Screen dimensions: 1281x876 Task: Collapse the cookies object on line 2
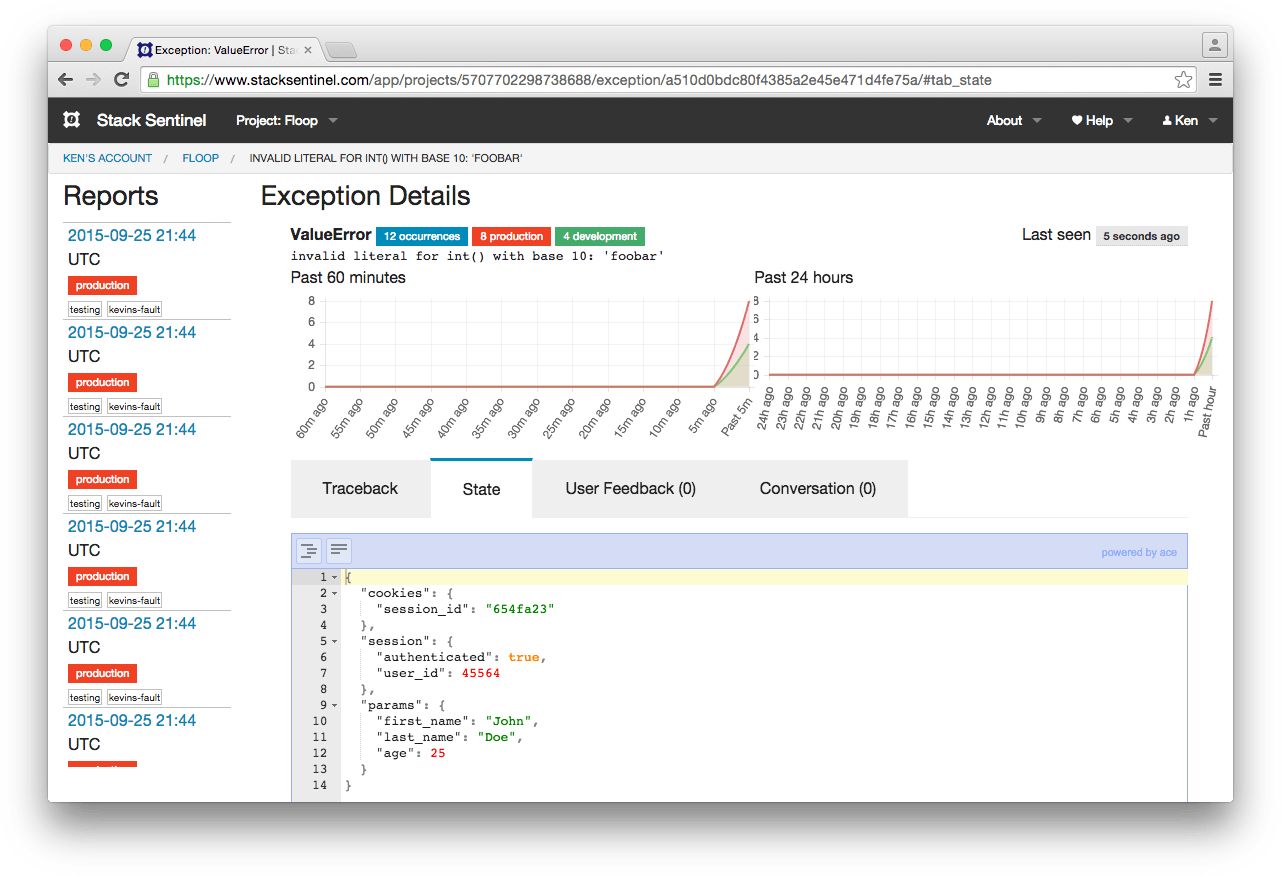pyautogui.click(x=332, y=593)
